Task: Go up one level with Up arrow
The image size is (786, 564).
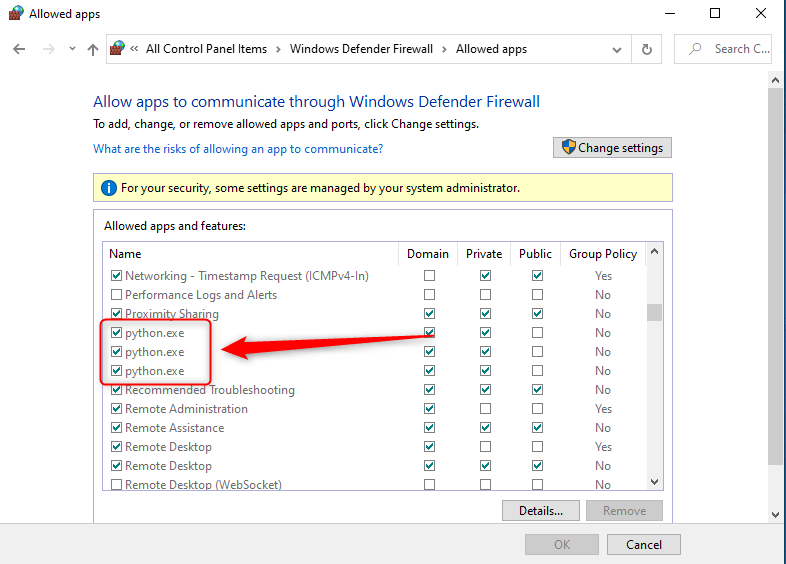Action: (93, 49)
